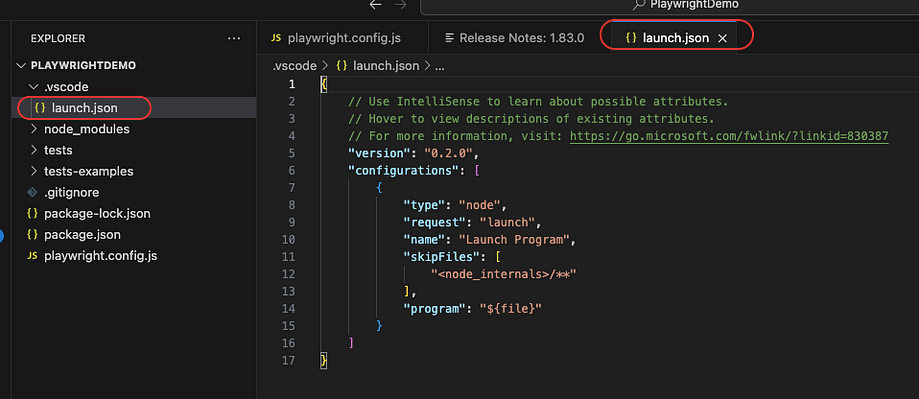Open package-lock.json file
Image resolution: width=919 pixels, height=399 pixels.
[134, 213]
